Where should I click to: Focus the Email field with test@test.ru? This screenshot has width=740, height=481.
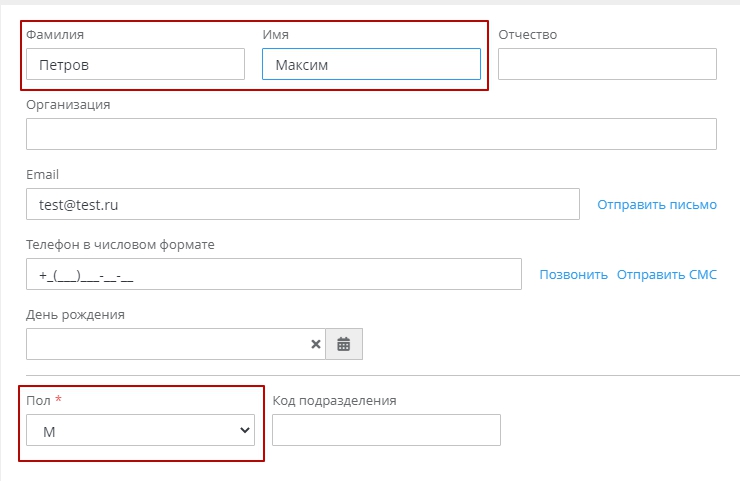302,204
